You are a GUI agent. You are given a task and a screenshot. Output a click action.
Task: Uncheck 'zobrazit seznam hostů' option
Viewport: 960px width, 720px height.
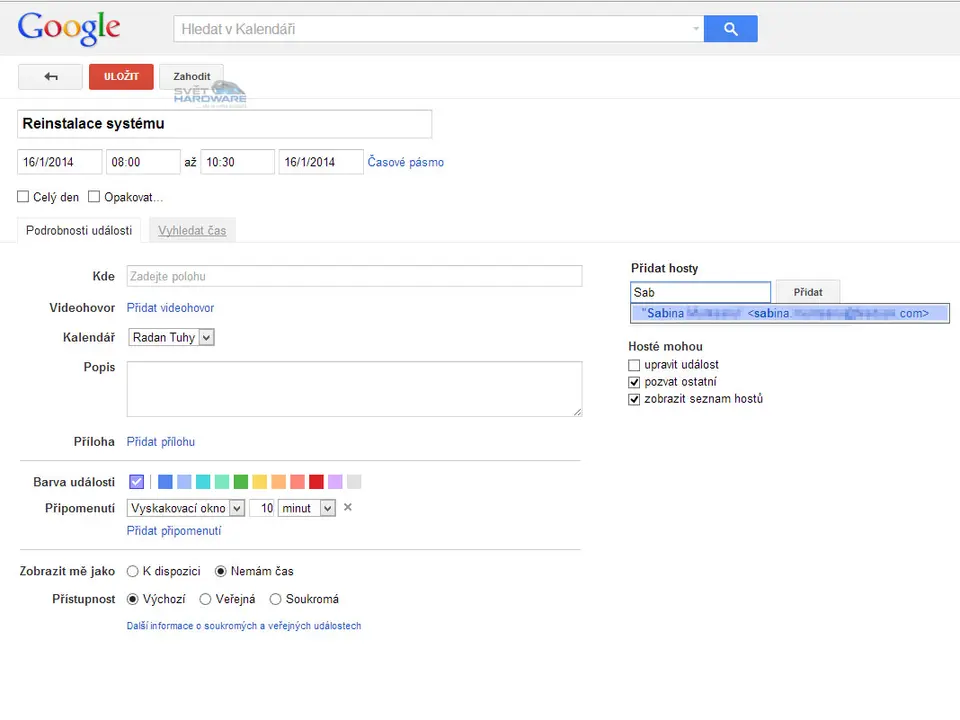click(634, 399)
